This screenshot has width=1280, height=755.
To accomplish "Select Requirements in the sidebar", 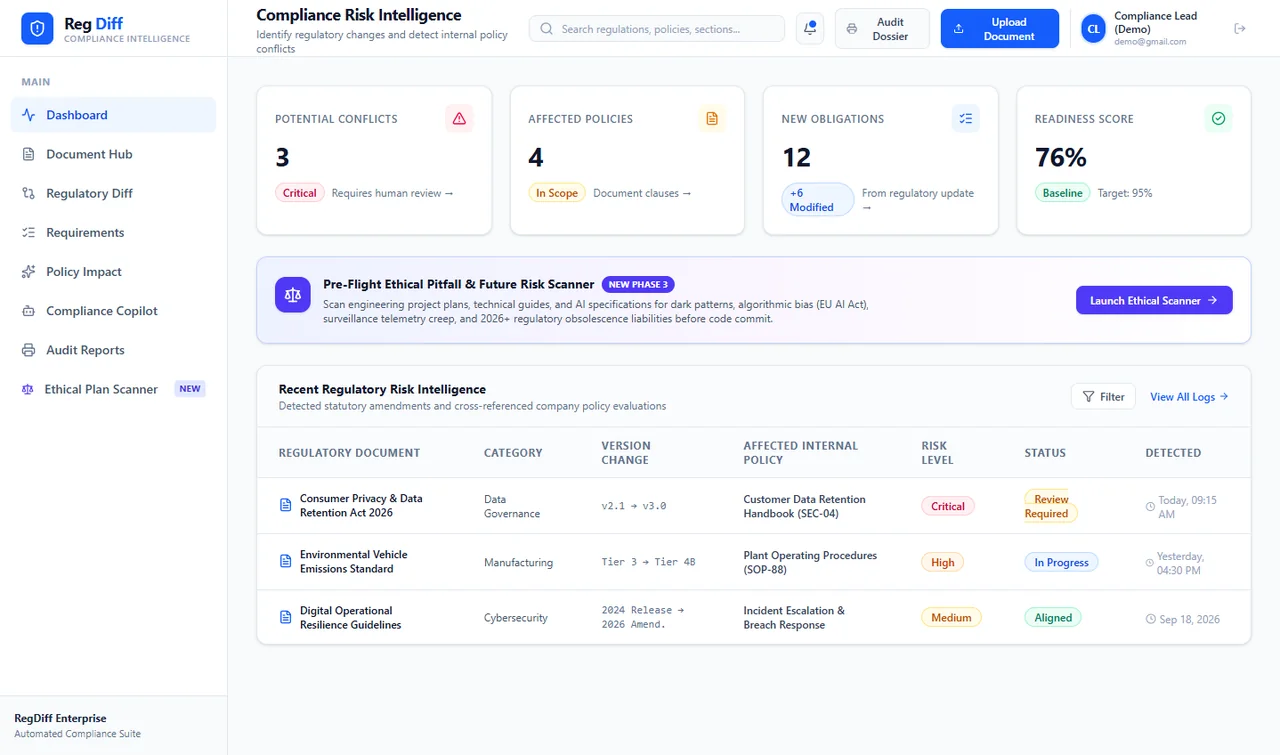I will click(x=113, y=232).
